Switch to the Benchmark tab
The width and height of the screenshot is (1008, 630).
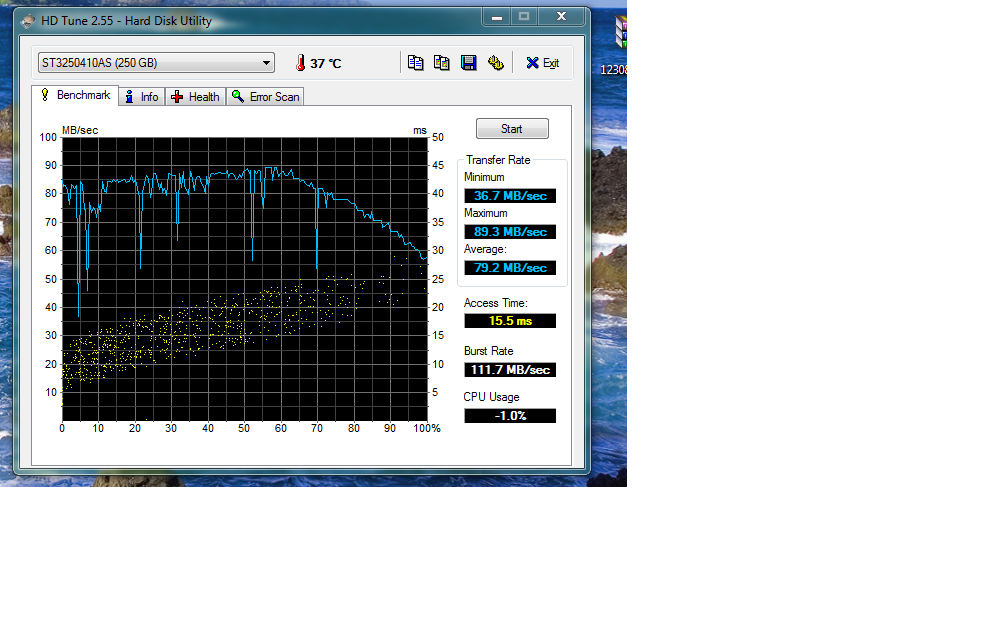point(75,96)
